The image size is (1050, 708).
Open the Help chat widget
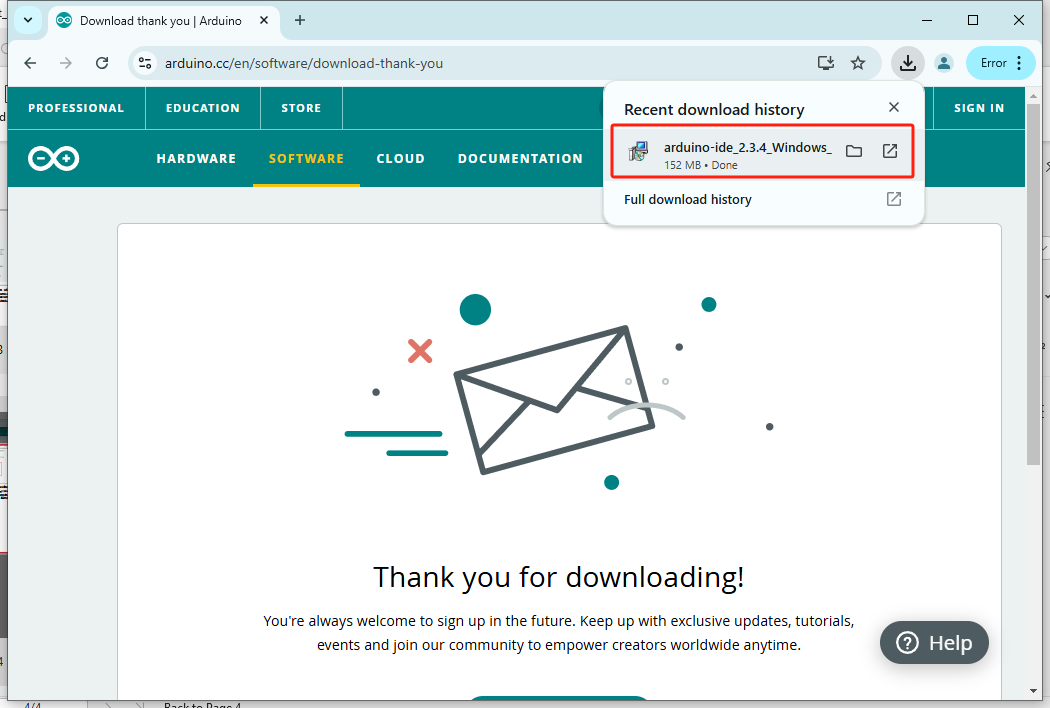[x=934, y=643]
